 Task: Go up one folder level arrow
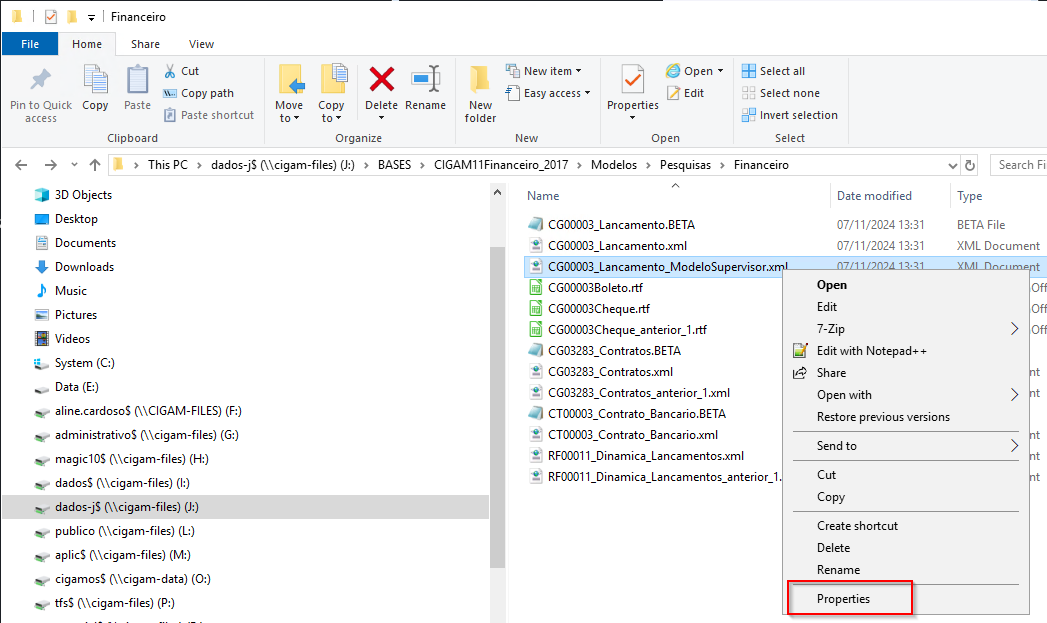[x=95, y=165]
